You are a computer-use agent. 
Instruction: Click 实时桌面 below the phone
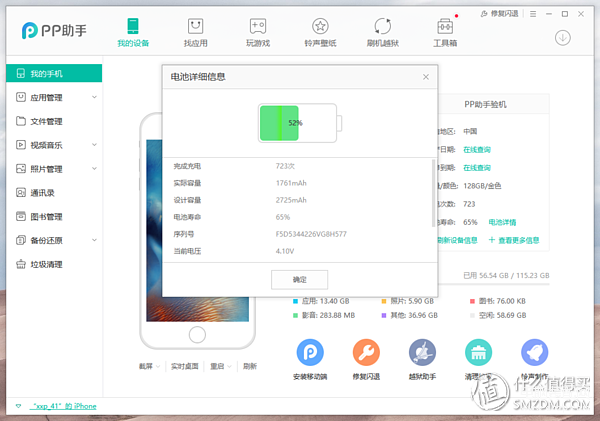tap(184, 366)
